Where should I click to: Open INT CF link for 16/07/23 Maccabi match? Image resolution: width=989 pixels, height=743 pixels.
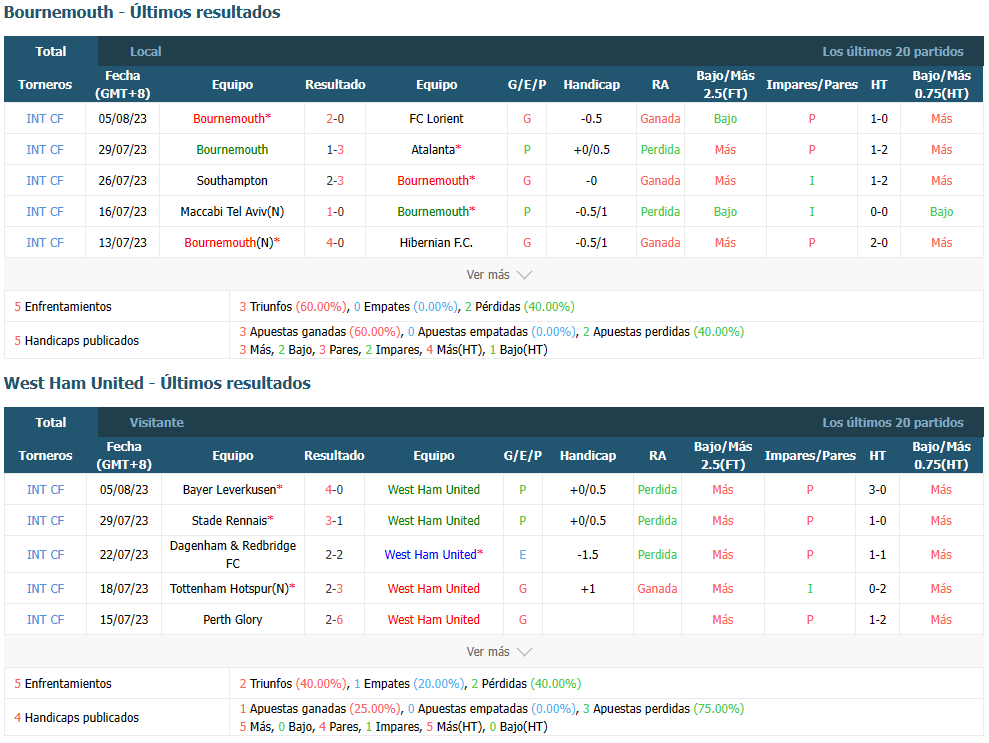tap(45, 211)
